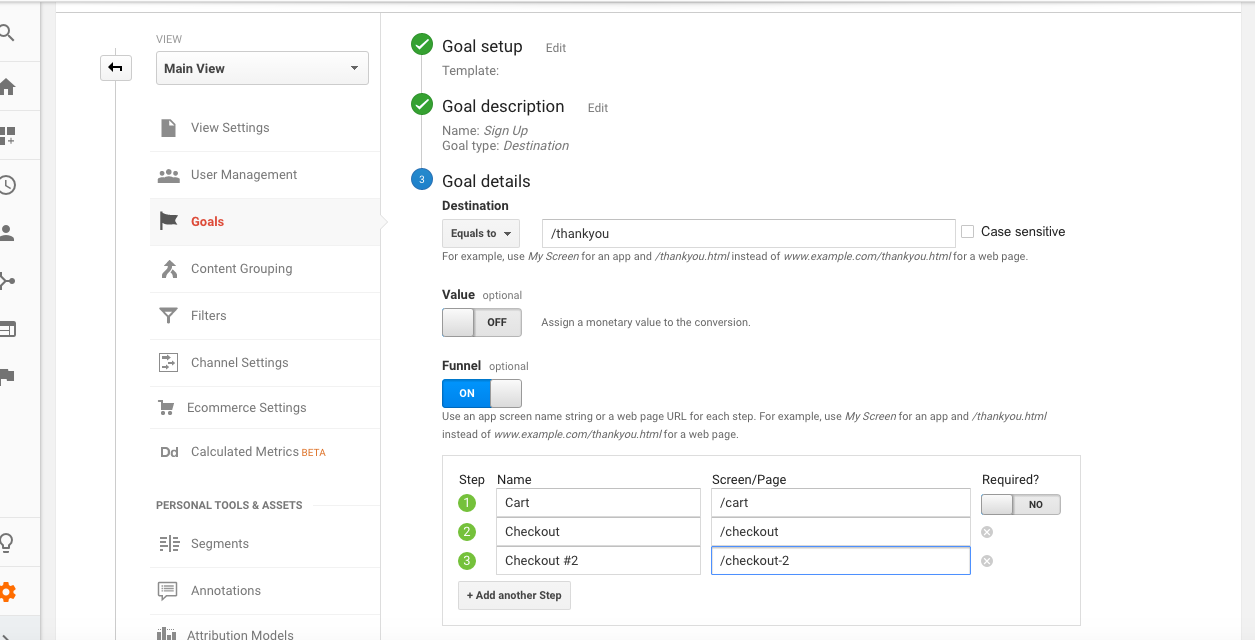Open Behavior layout icon in left rail
The height and width of the screenshot is (640, 1255).
point(7,329)
